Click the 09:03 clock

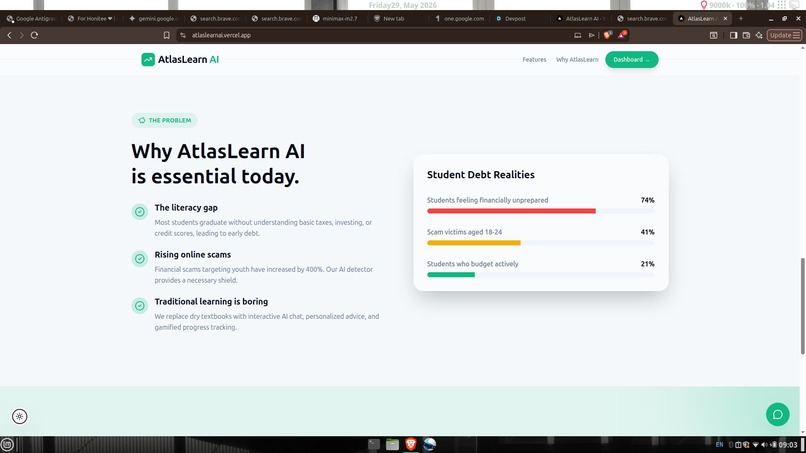(787, 445)
